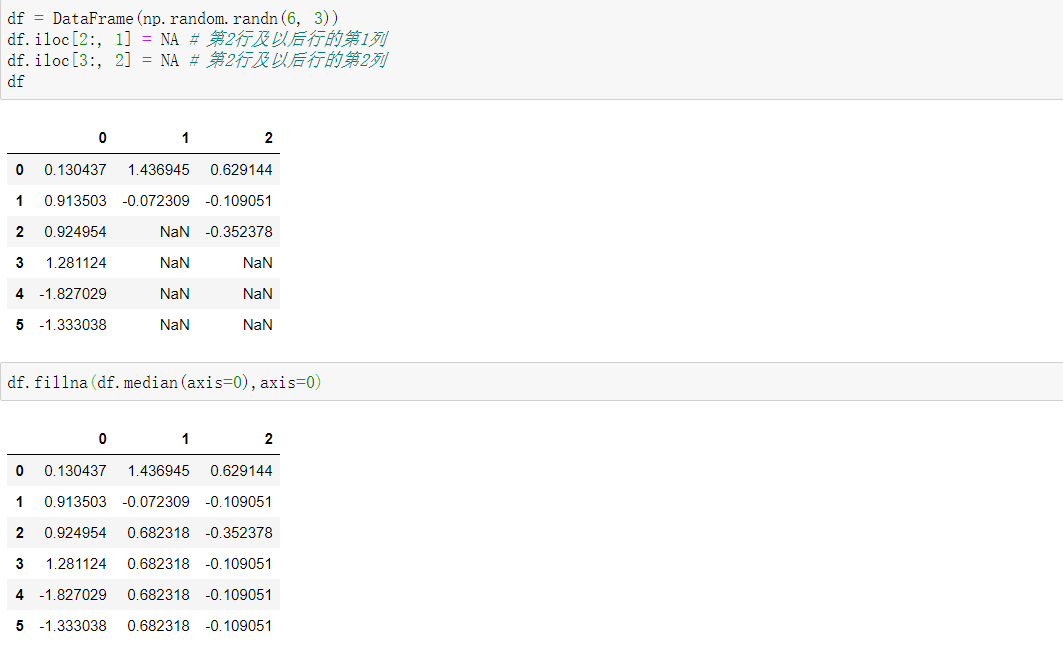The image size is (1063, 658).
Task: Select -0.109051 in the first output table
Action: [239, 201]
